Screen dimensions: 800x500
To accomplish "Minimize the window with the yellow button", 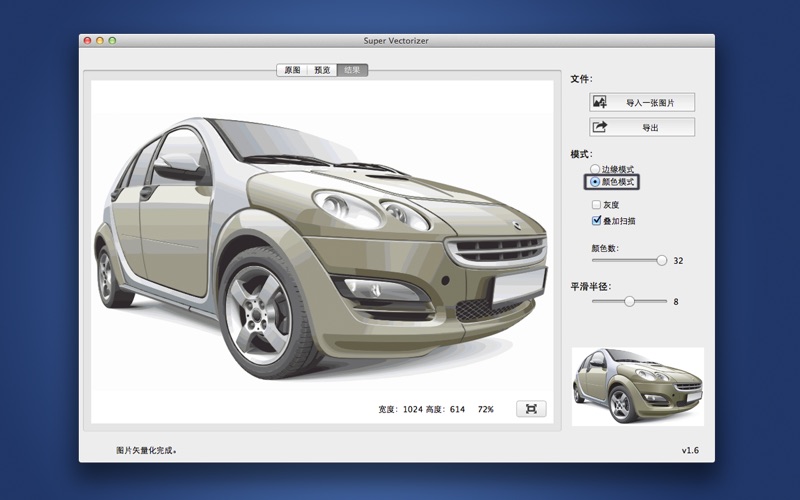I will pos(100,41).
